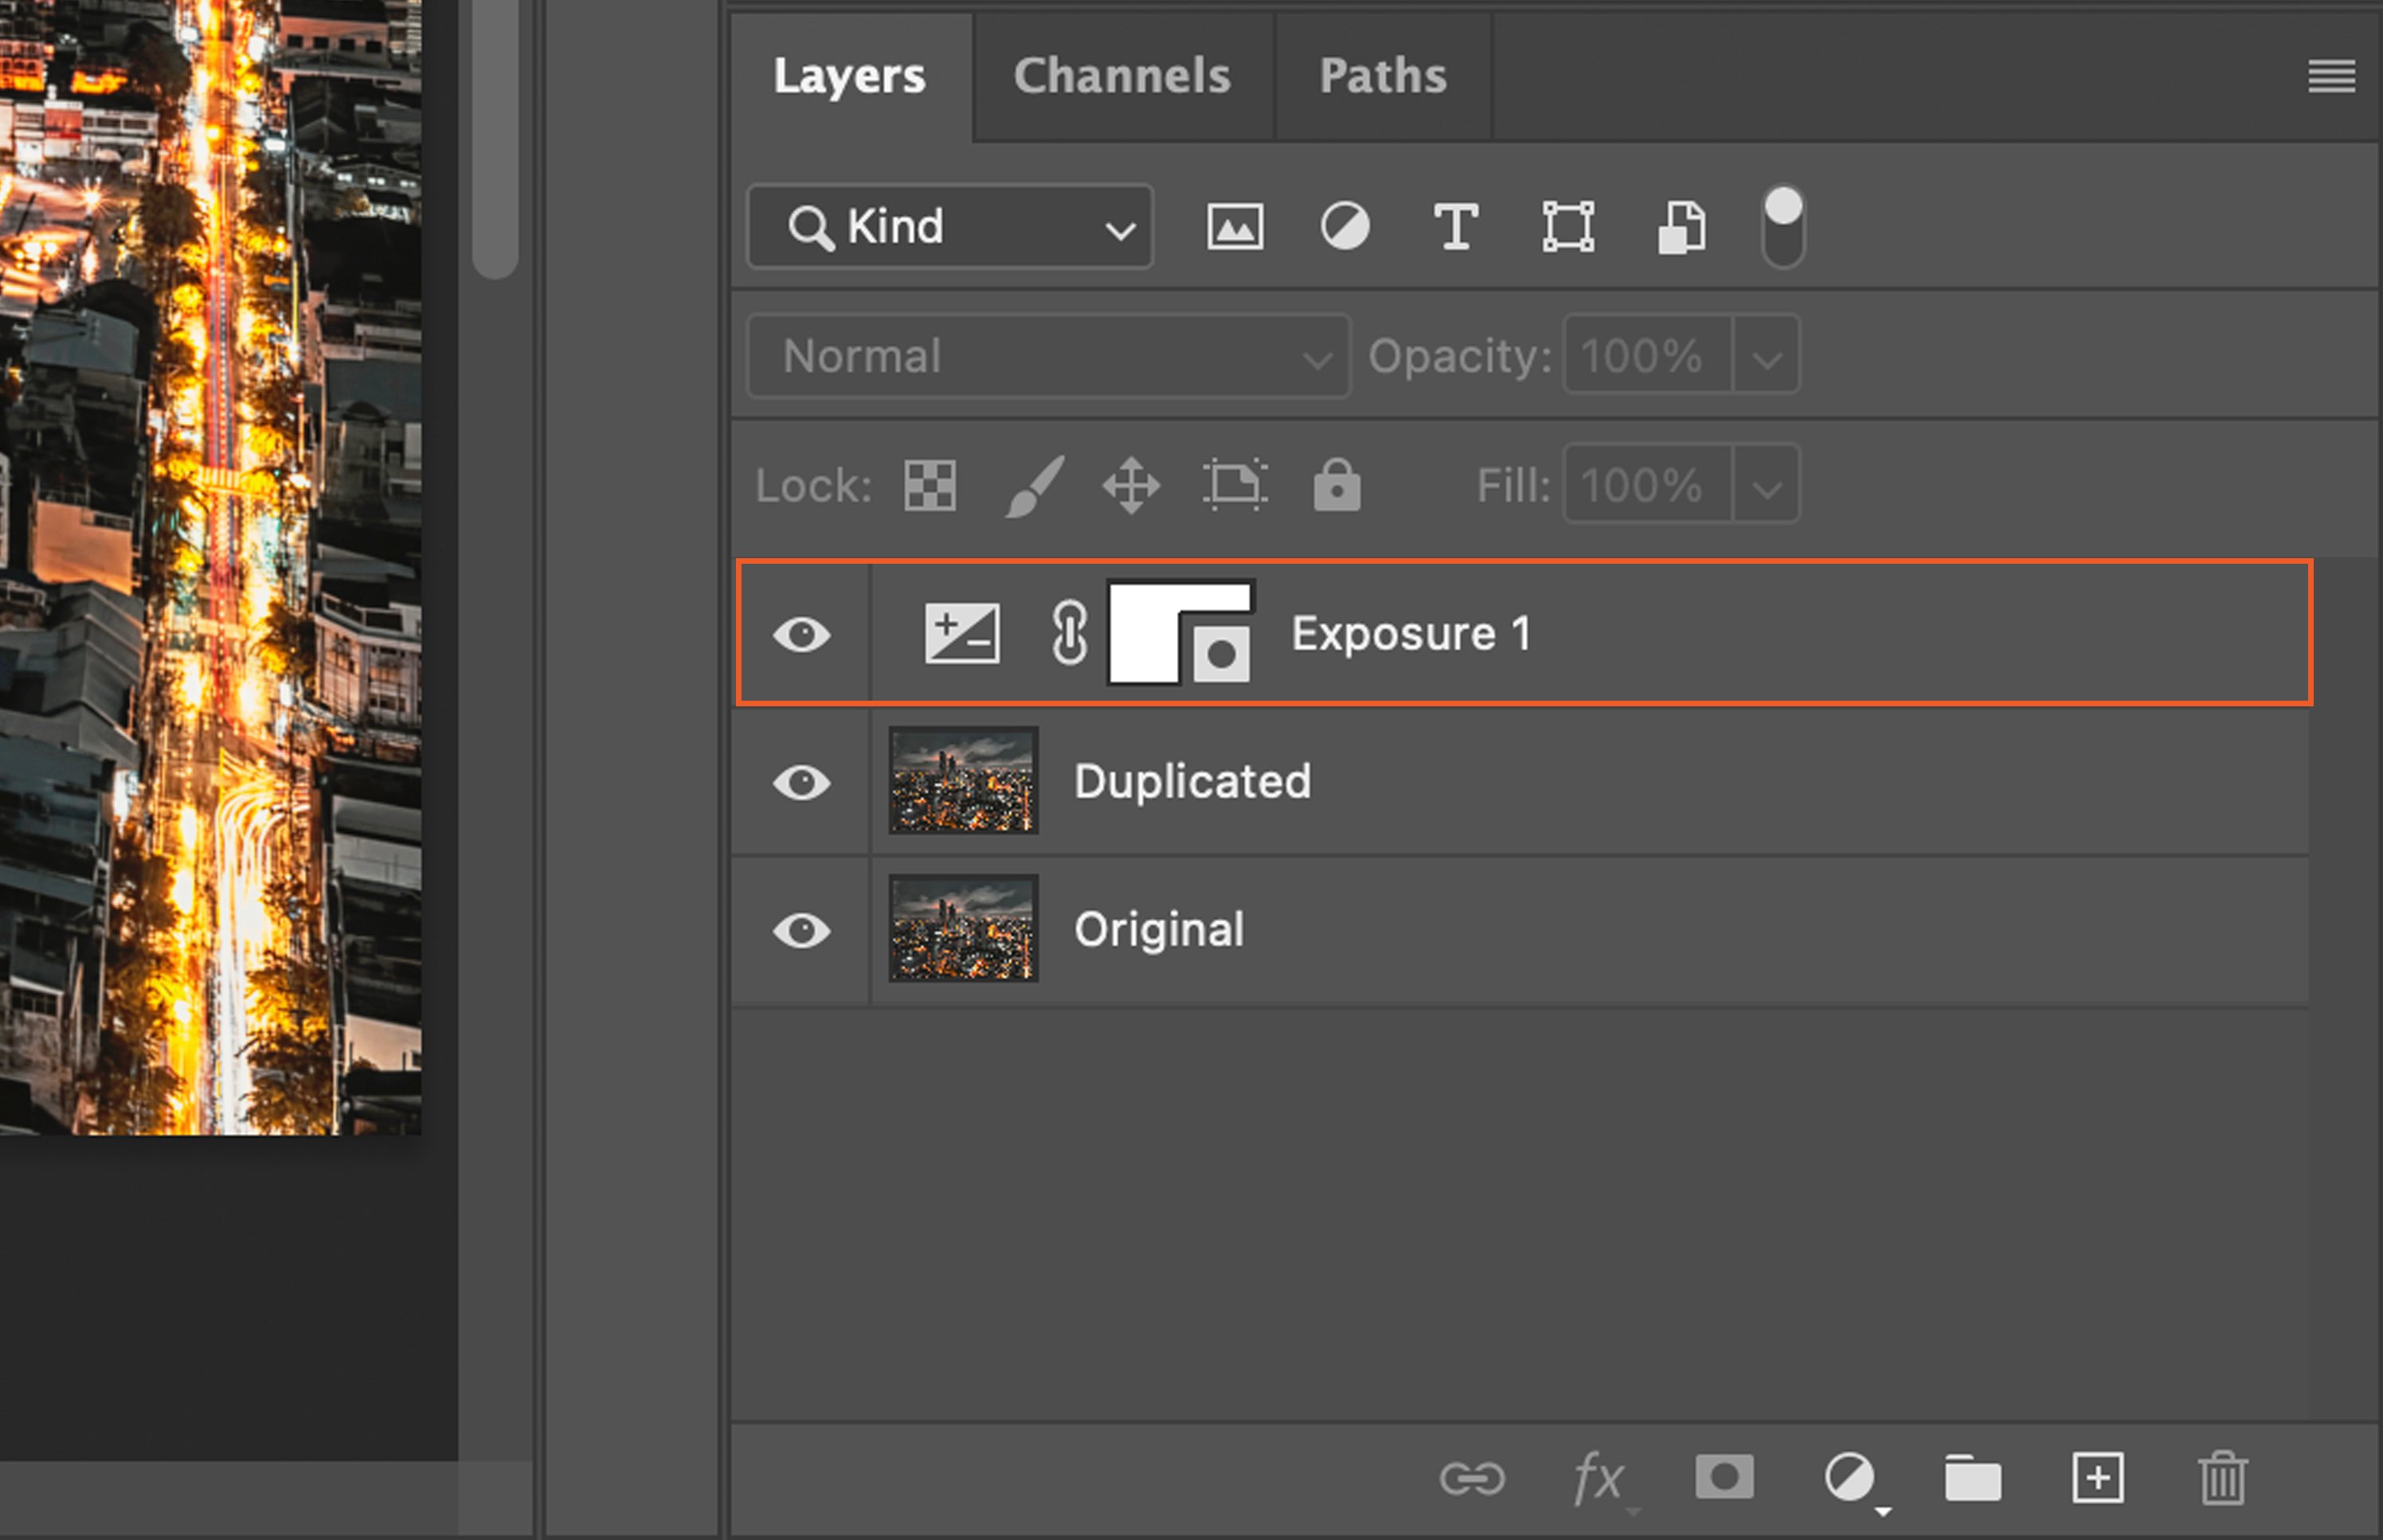Click the lock transparent pixels icon
Screen dimensions: 2383x1540
click(930, 486)
